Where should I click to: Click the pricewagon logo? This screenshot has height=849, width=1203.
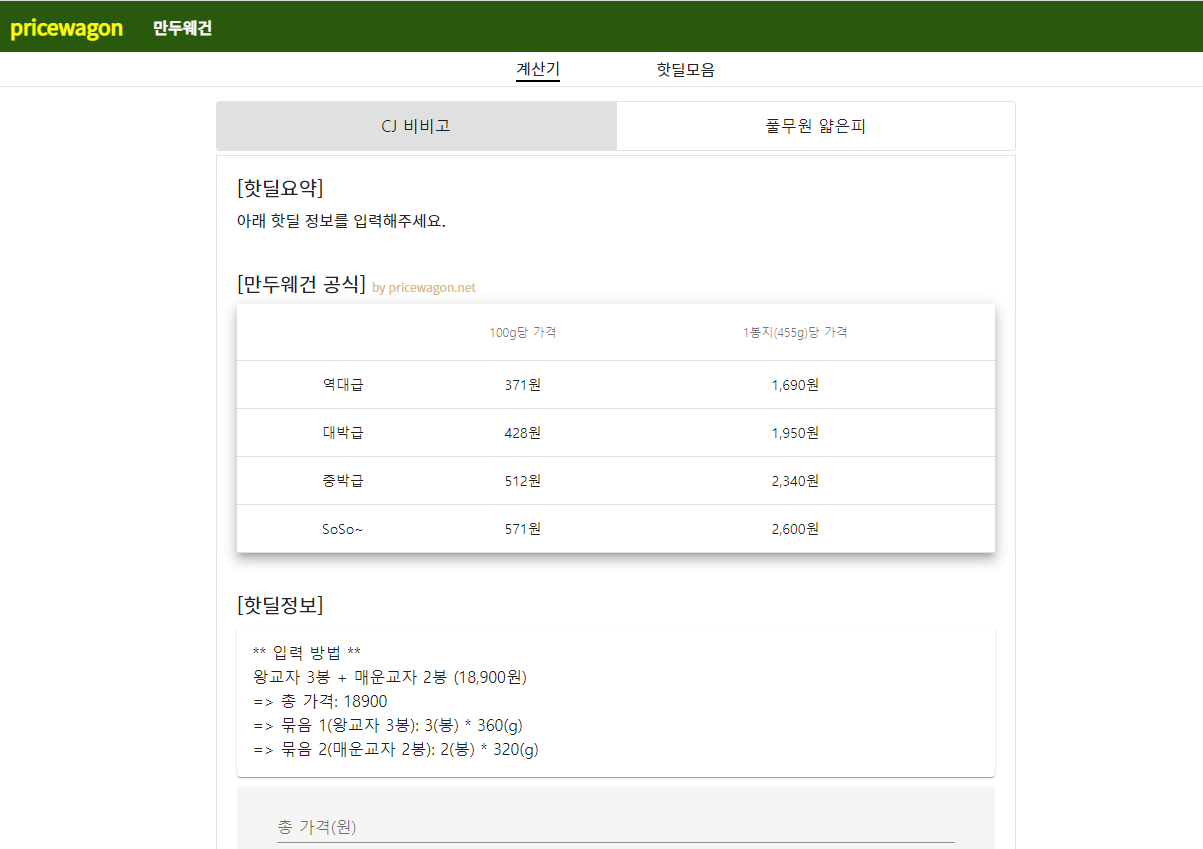click(66, 28)
